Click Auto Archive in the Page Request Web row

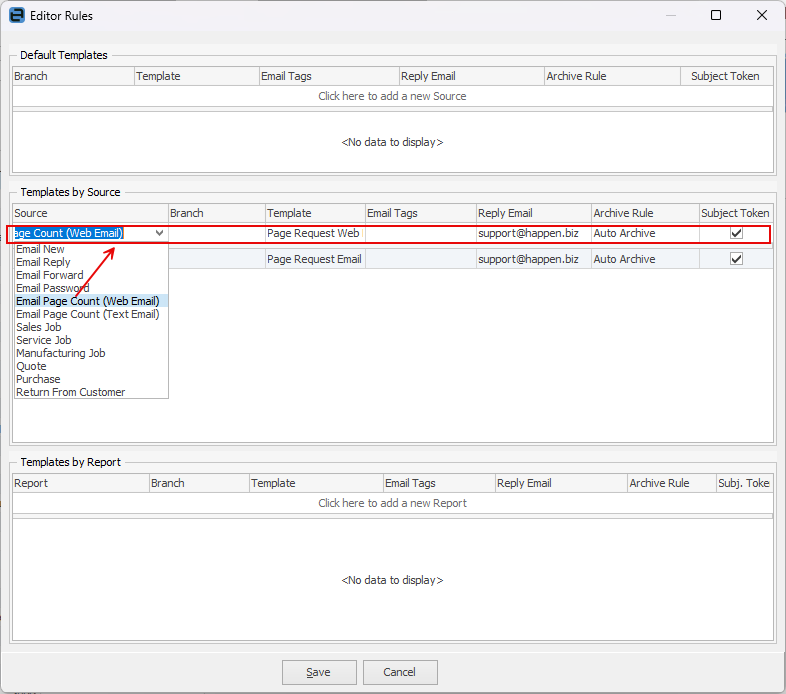click(645, 233)
